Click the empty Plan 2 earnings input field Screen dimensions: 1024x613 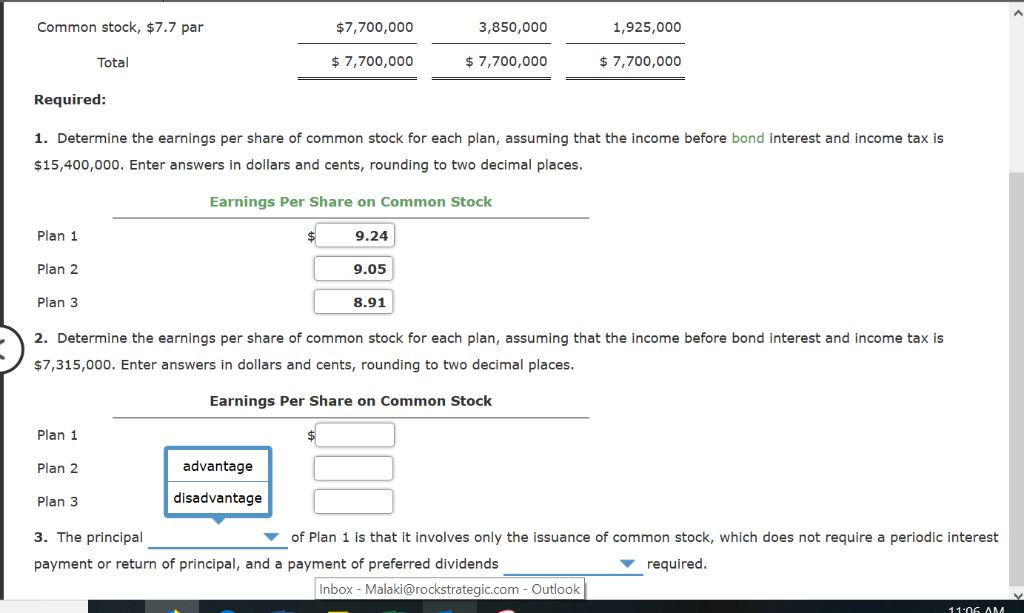coord(353,467)
